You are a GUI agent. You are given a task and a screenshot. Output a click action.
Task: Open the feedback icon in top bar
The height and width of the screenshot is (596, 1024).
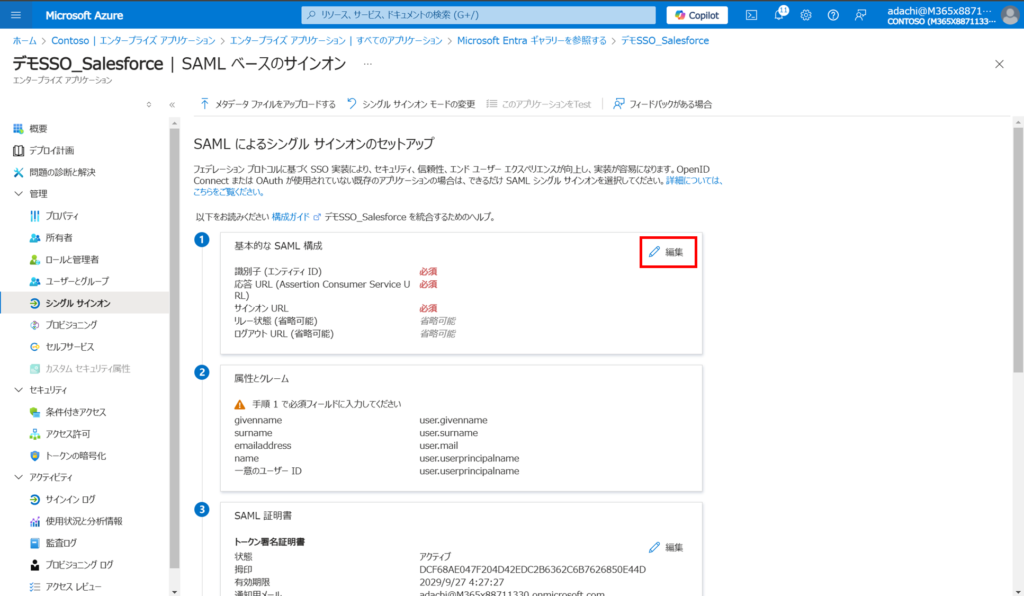pyautogui.click(x=861, y=15)
